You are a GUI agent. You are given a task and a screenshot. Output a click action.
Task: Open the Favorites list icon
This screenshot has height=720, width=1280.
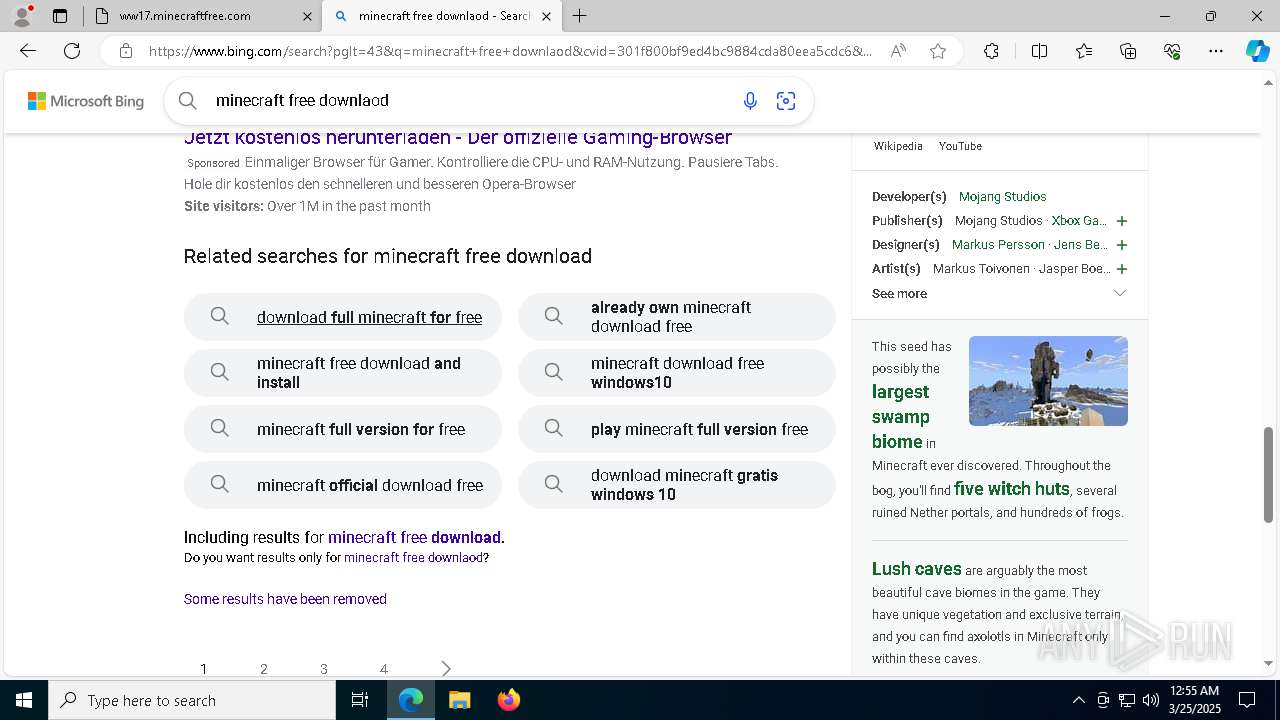pyautogui.click(x=1084, y=51)
